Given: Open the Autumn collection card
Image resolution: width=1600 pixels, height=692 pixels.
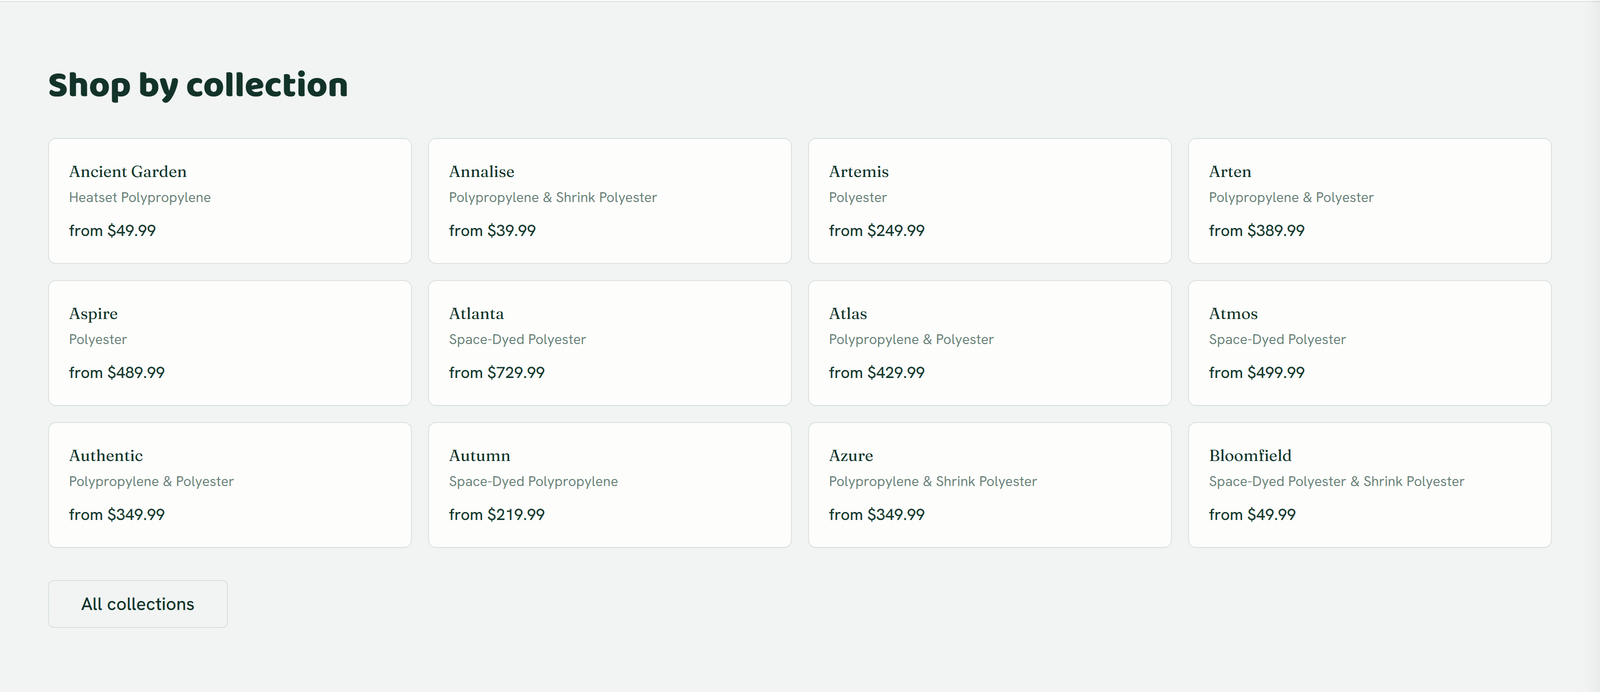Looking at the screenshot, I should 610,485.
